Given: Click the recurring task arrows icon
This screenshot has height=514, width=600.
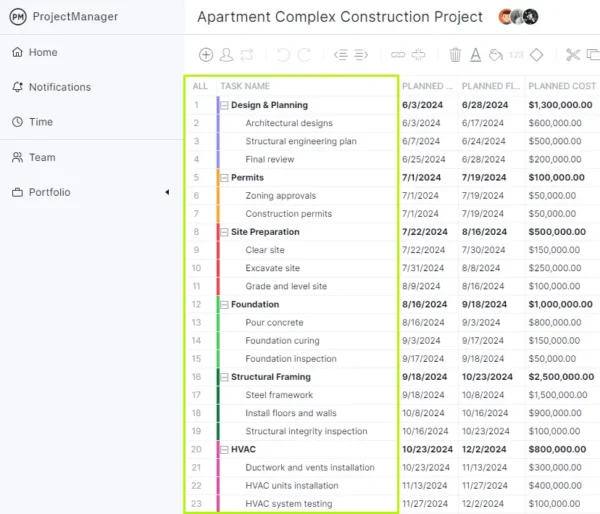Looking at the screenshot, I should coord(247,55).
